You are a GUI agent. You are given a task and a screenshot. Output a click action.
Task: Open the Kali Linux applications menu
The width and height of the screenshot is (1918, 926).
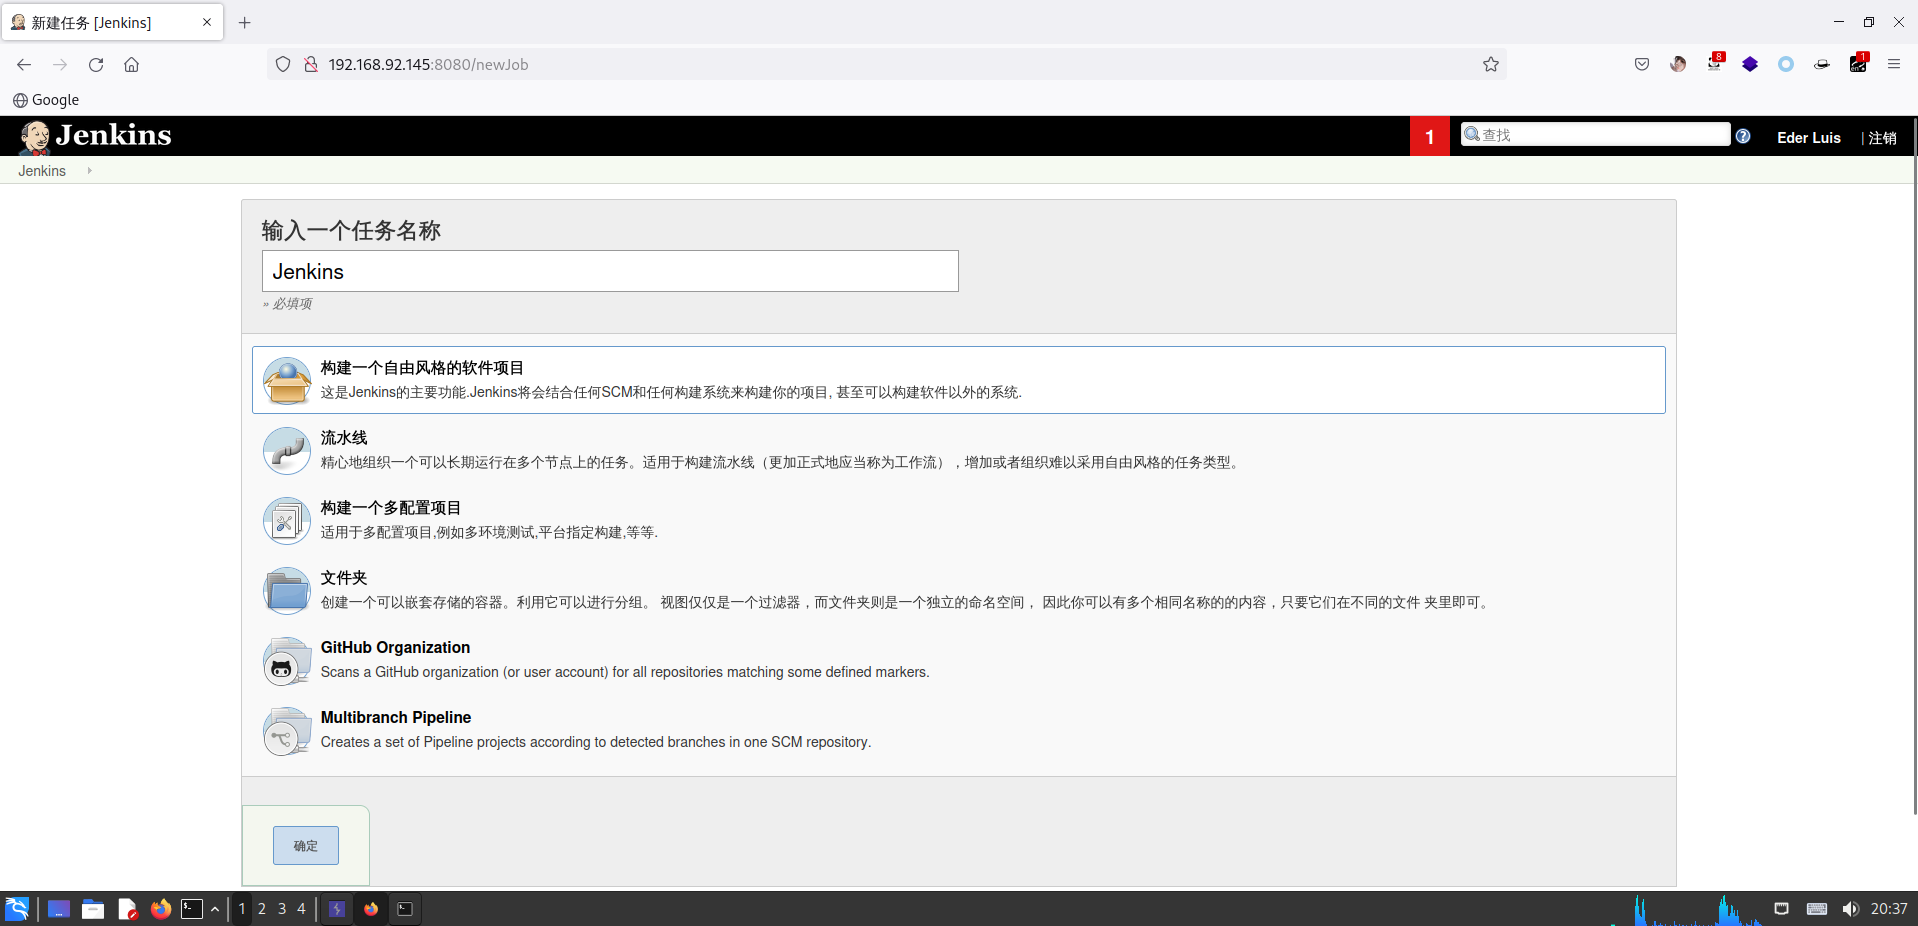17,909
